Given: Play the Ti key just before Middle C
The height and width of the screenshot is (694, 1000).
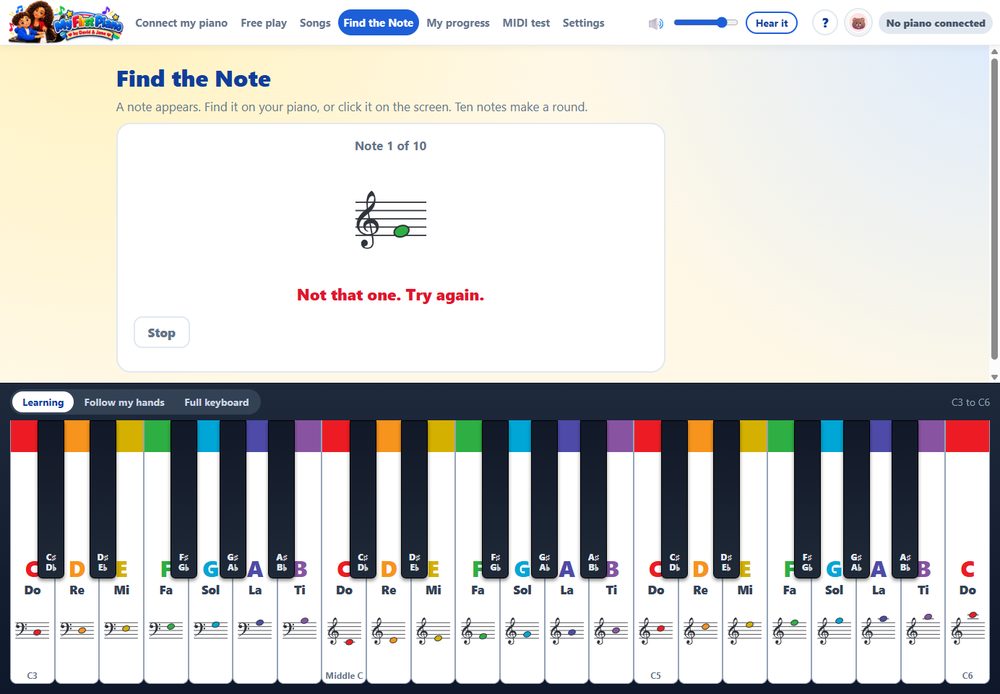Looking at the screenshot, I should [x=299, y=628].
